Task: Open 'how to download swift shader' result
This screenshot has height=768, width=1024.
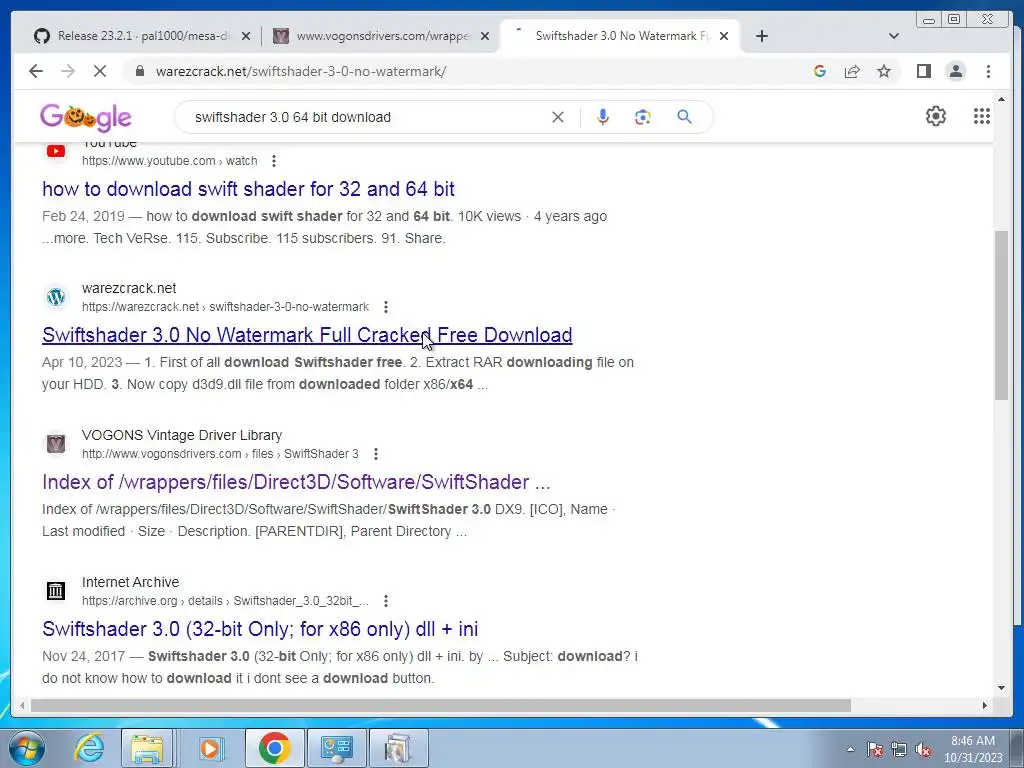Action: (248, 189)
